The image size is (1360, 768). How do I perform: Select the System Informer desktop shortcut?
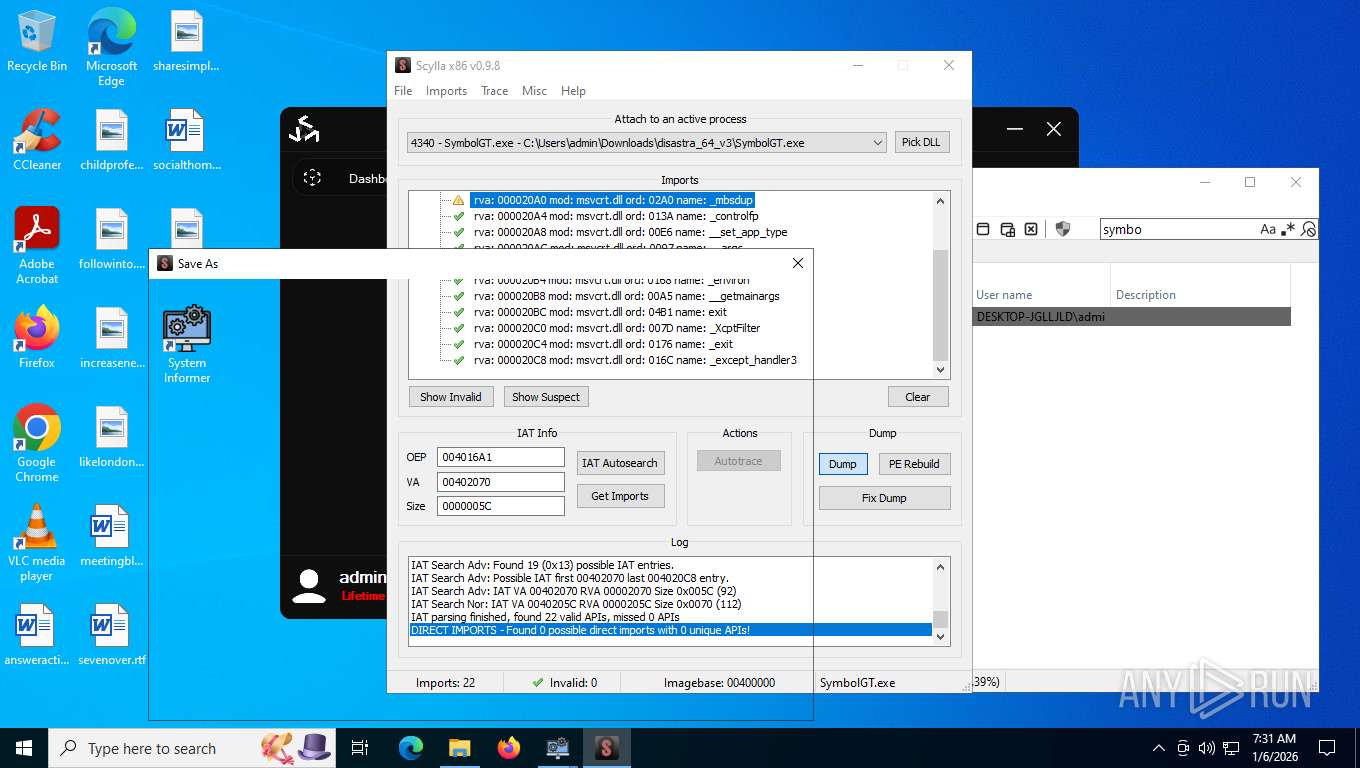(187, 344)
